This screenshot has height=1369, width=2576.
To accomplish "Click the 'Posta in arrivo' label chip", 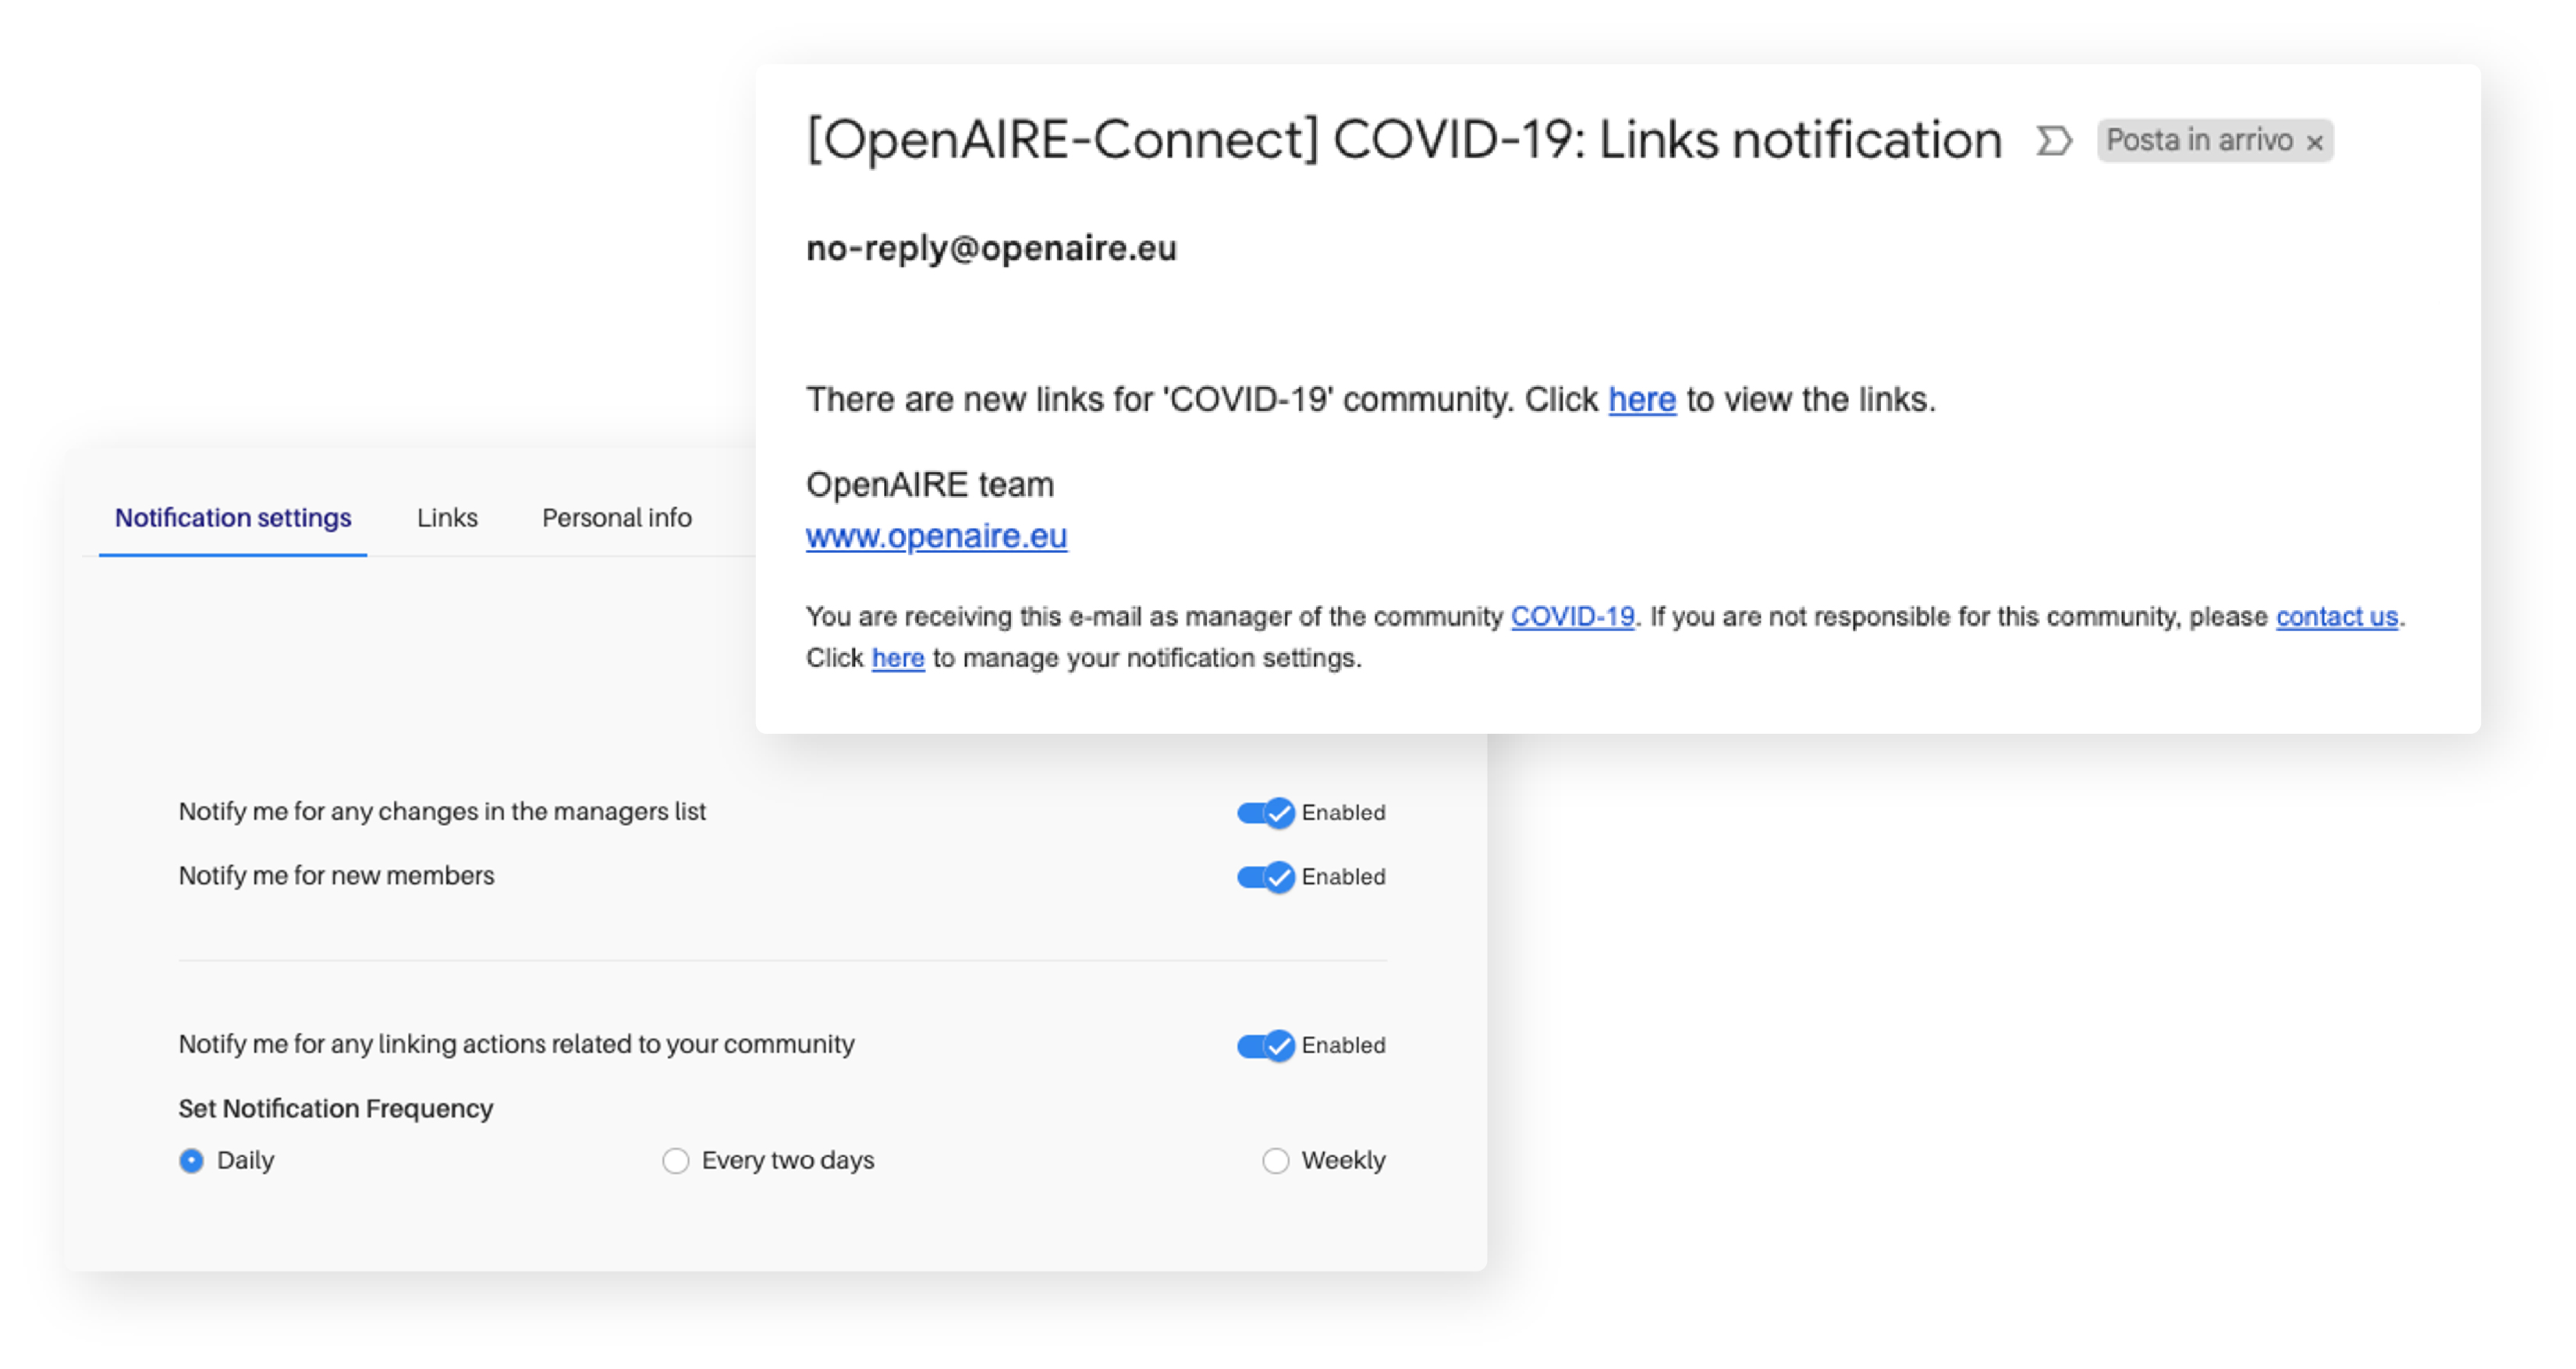I will click(2214, 141).
